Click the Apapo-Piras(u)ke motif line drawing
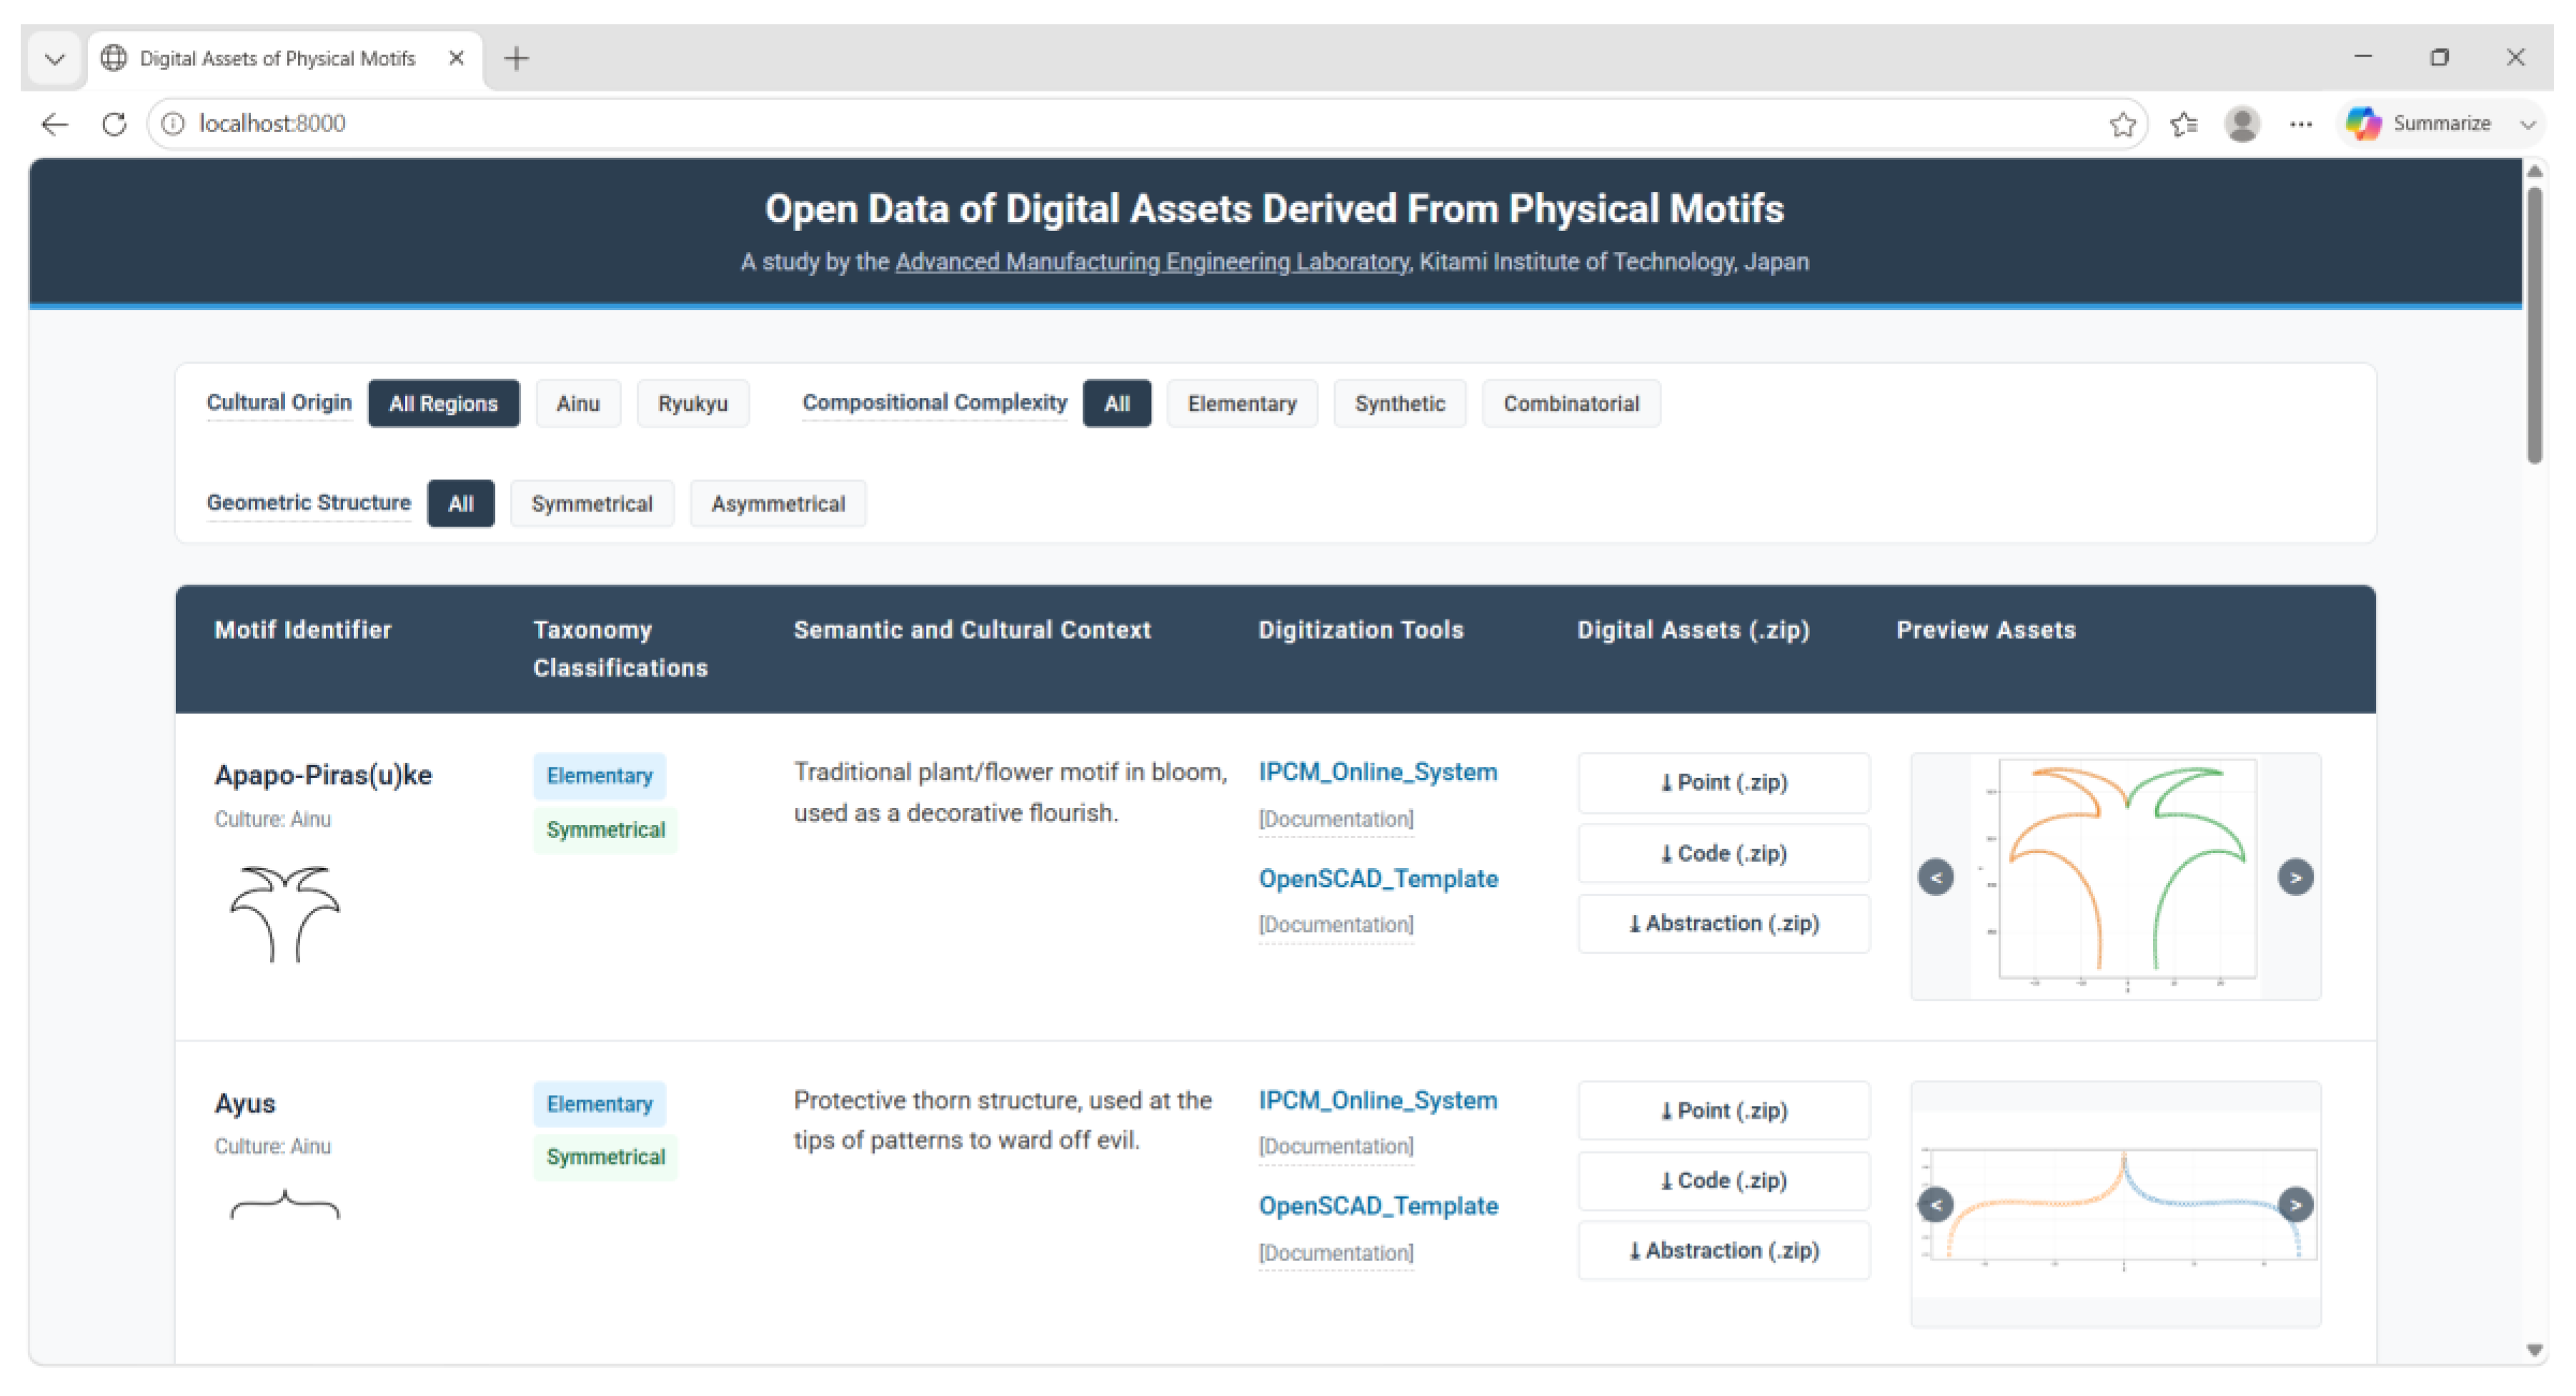2576x1396 pixels. pyautogui.click(x=285, y=914)
